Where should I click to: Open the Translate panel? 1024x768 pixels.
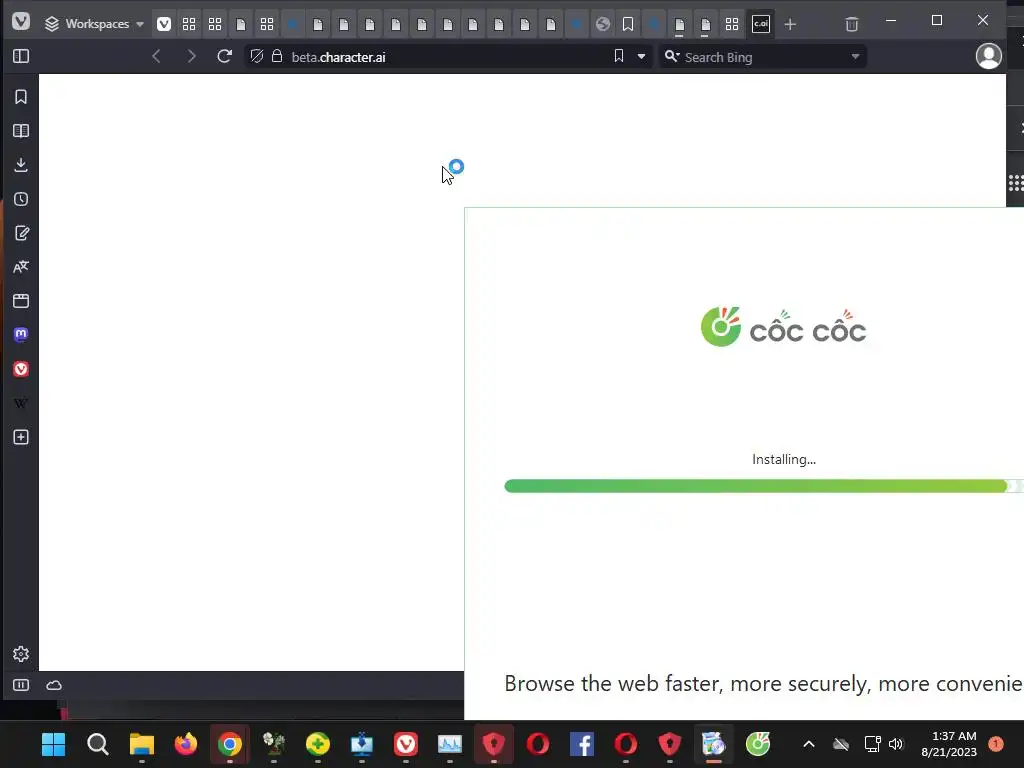click(x=21, y=267)
